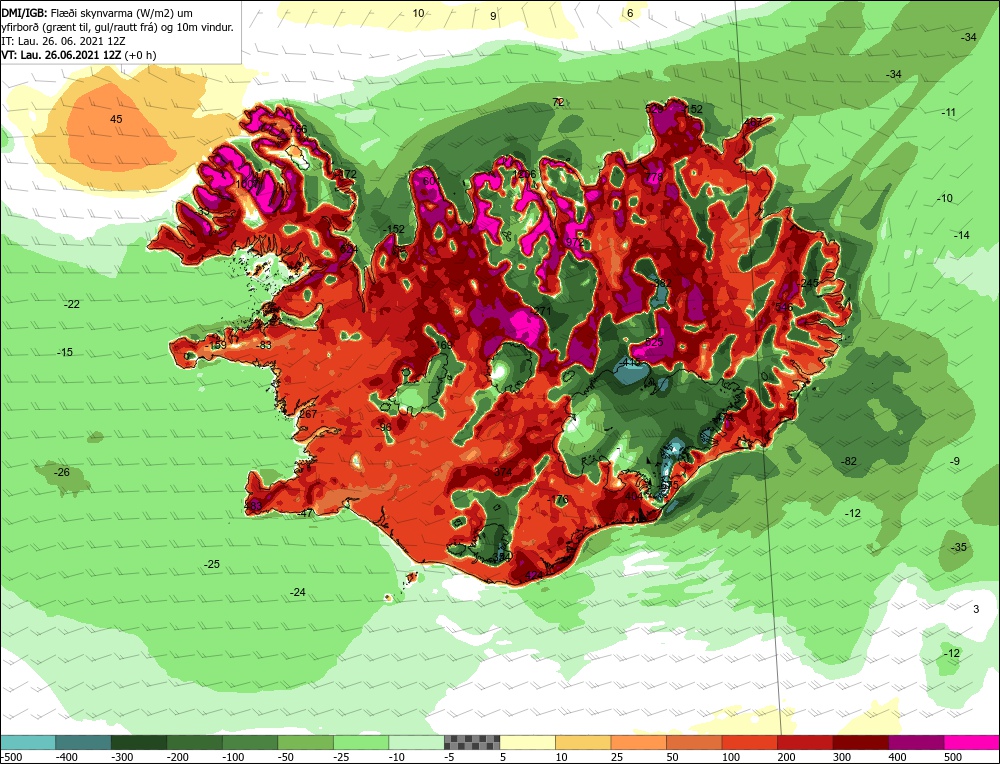Click the '271' value in central Iceland
1000x764 pixels.
click(543, 311)
